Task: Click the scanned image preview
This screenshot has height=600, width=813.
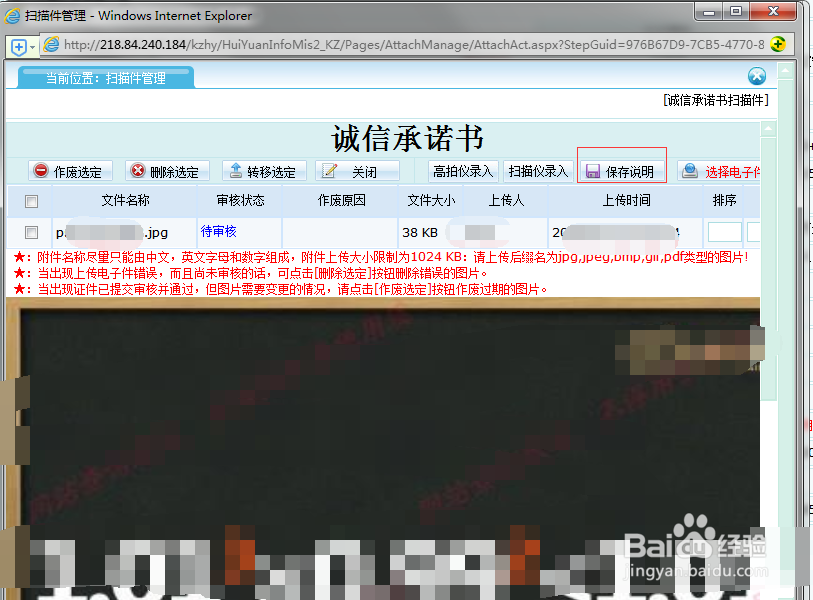Action: [x=384, y=449]
